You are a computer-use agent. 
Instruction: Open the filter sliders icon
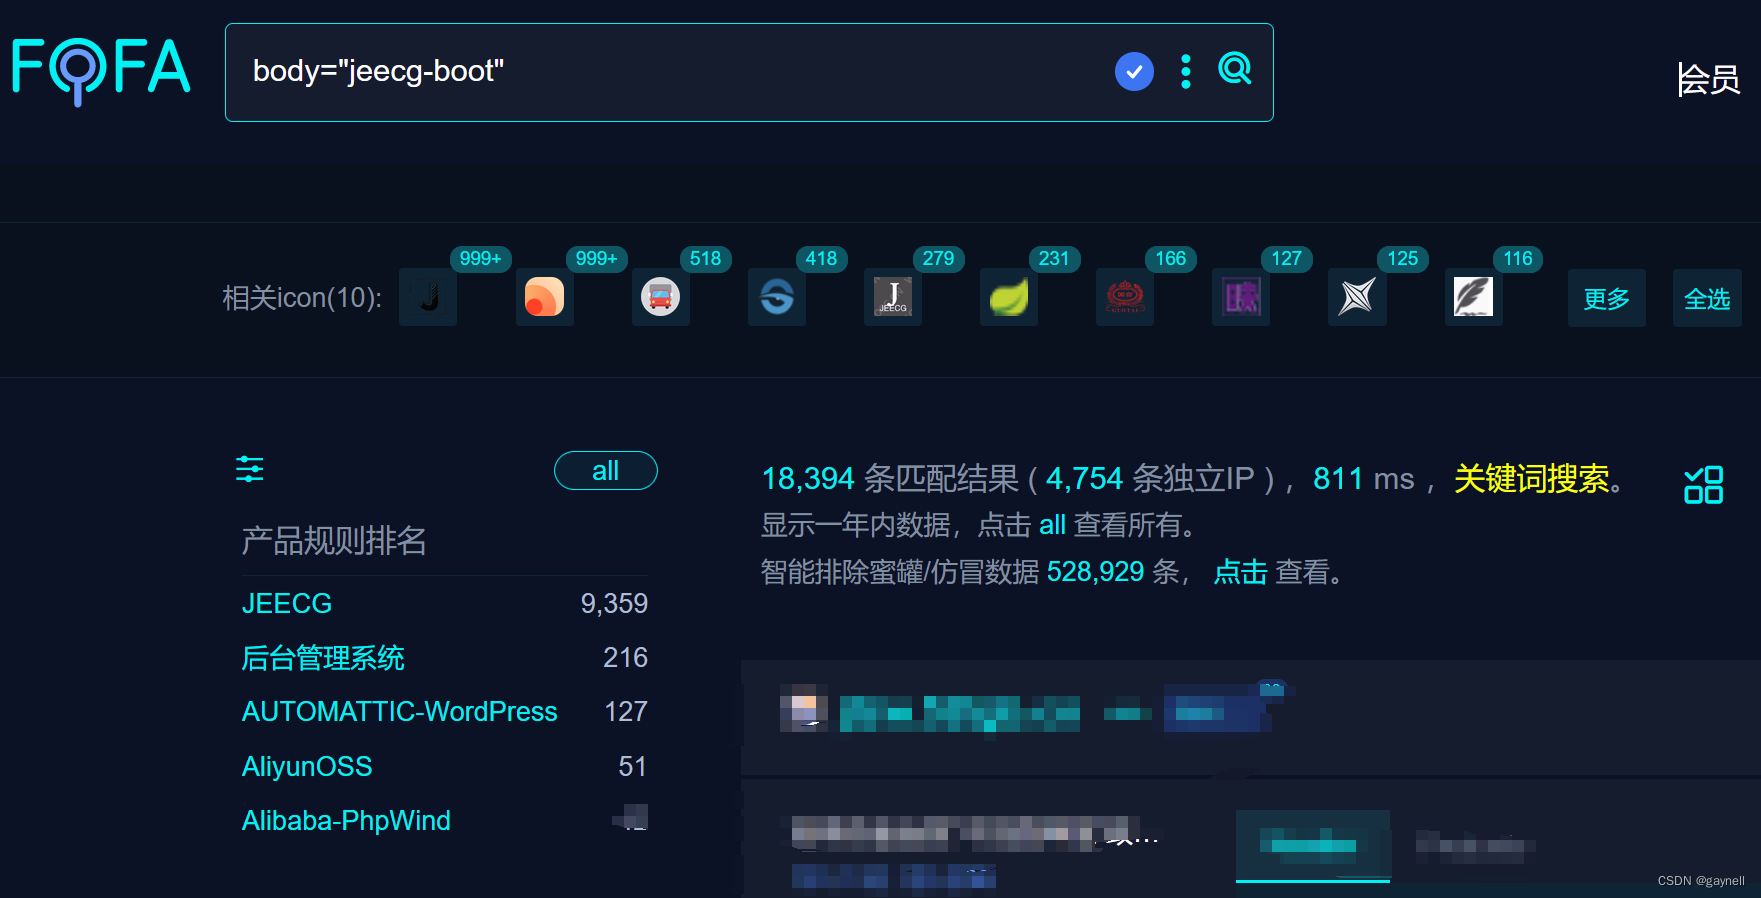249,468
